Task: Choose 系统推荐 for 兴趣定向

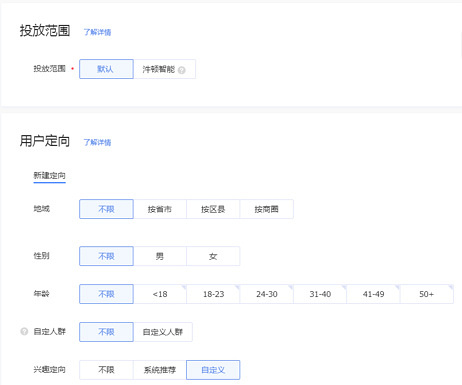Action: [160, 370]
